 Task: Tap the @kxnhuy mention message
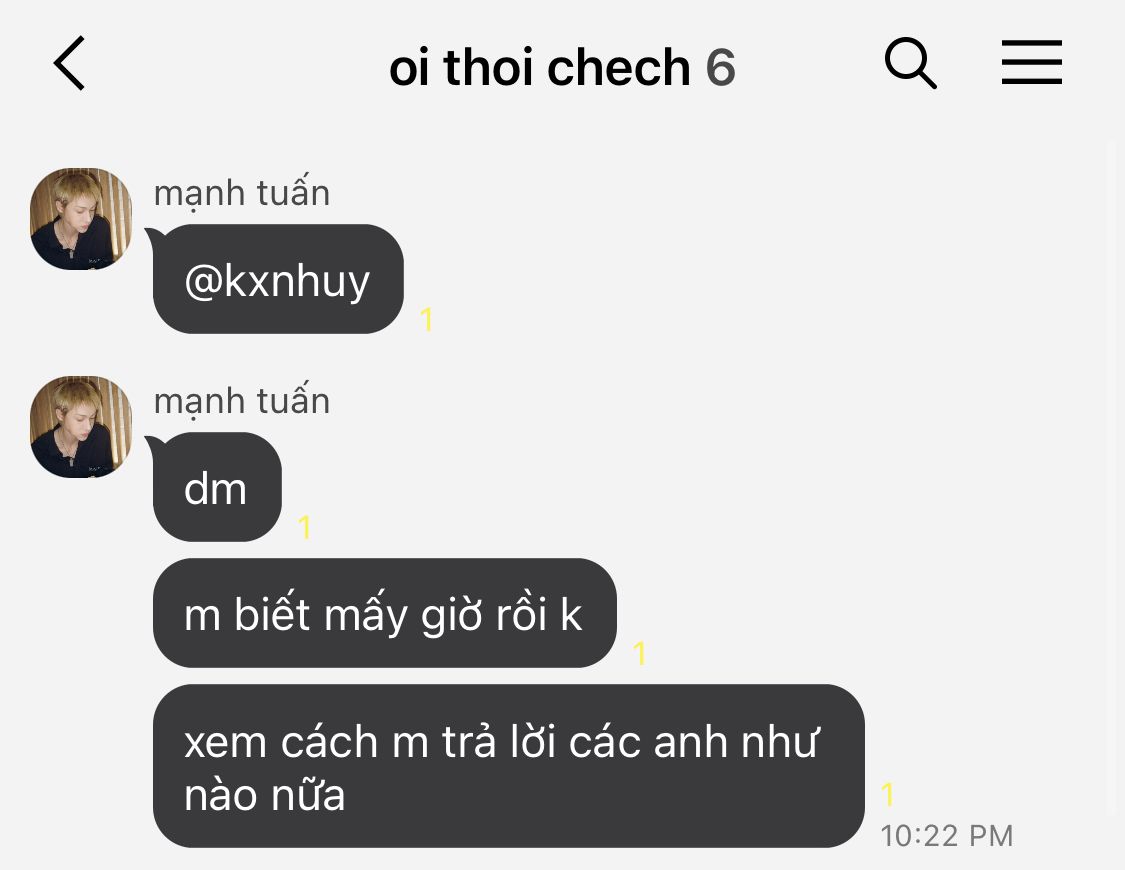[278, 279]
